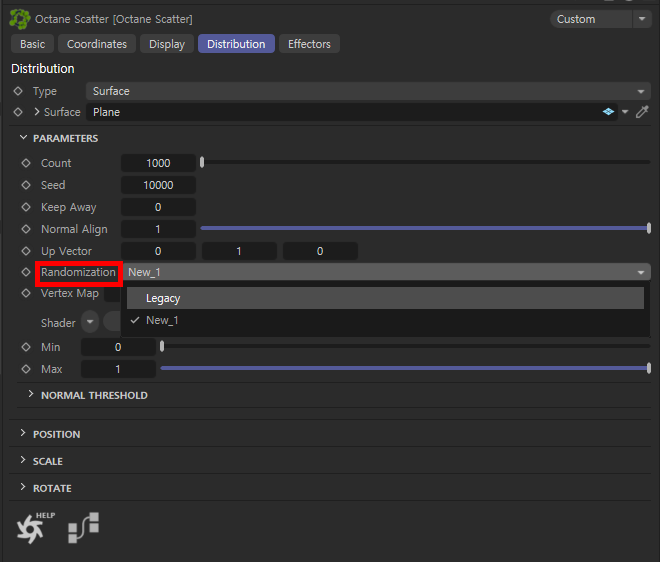Toggle keyframe diamond for Up Vector

[x=26, y=251]
